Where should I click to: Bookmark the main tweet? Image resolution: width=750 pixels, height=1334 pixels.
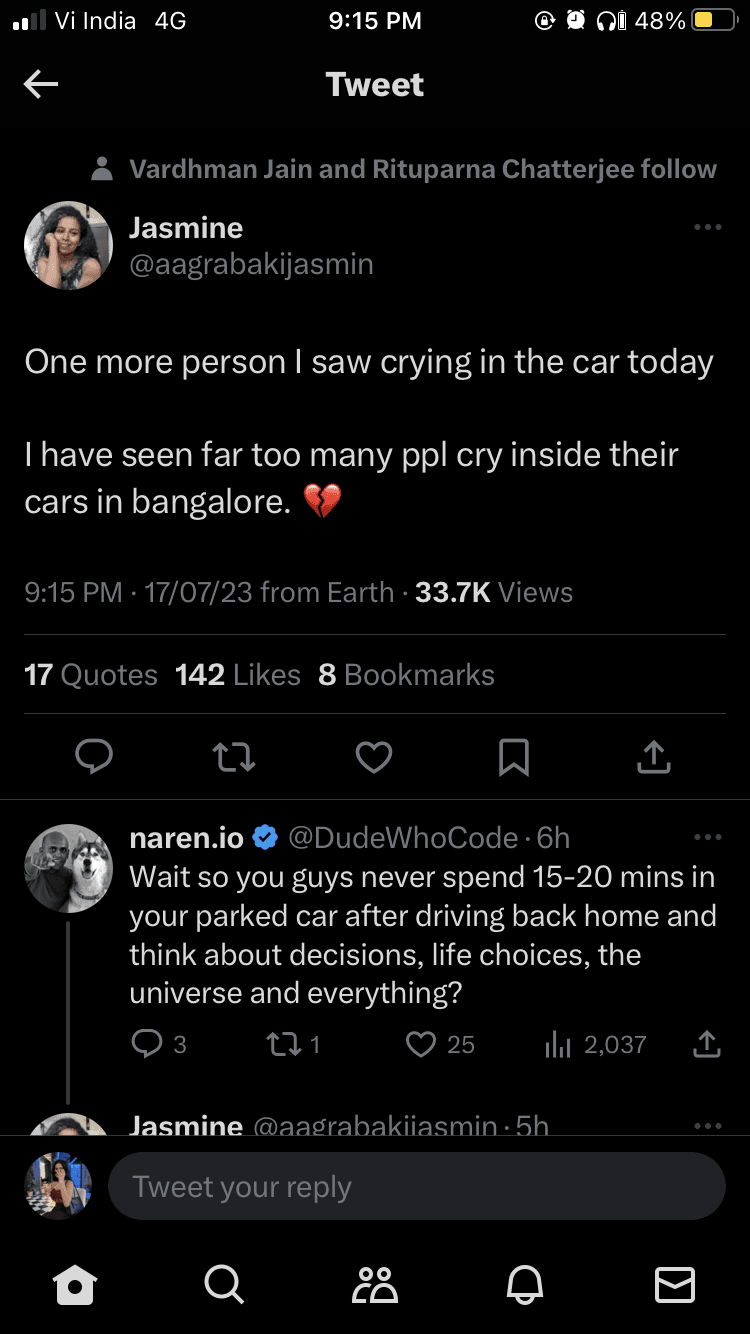pos(514,757)
